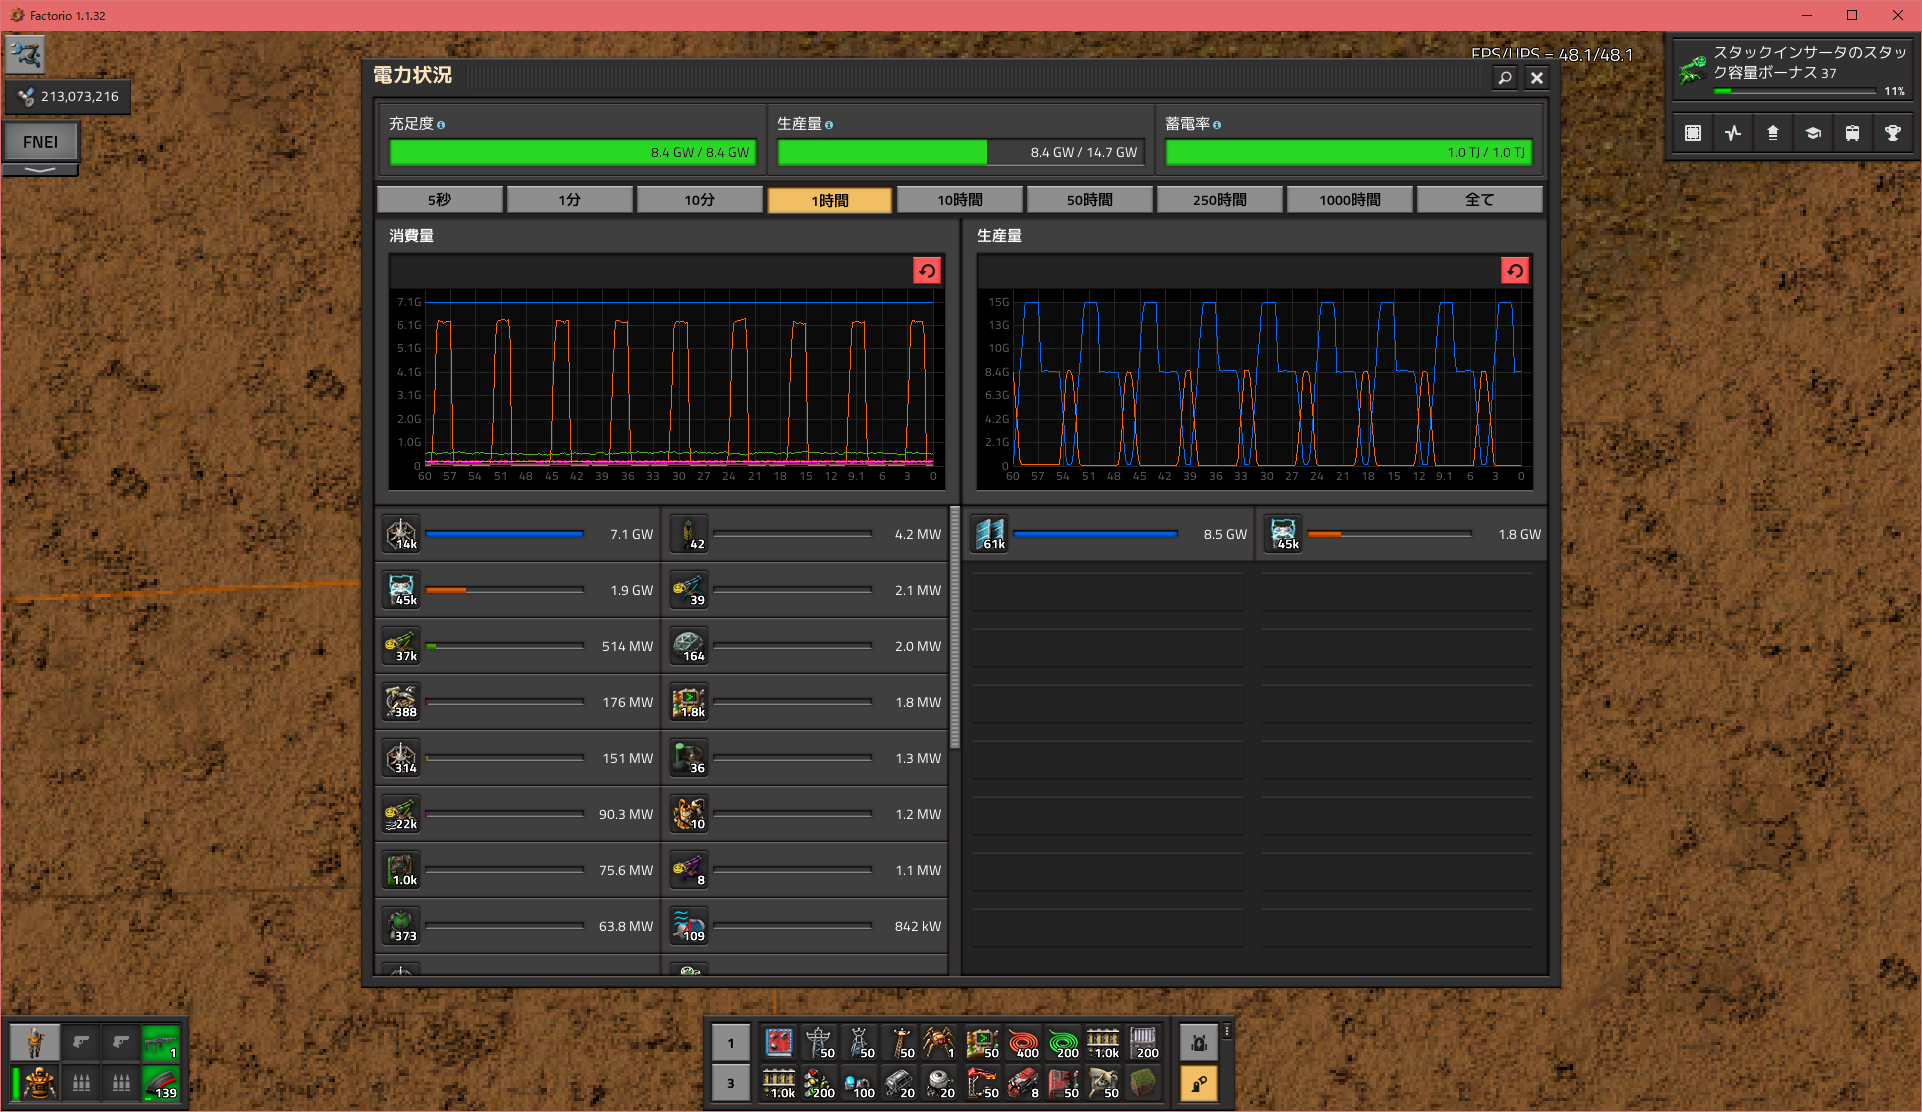This screenshot has width=1922, height=1112.
Task: Click the search icon in 電力状況 window
Action: (1505, 78)
